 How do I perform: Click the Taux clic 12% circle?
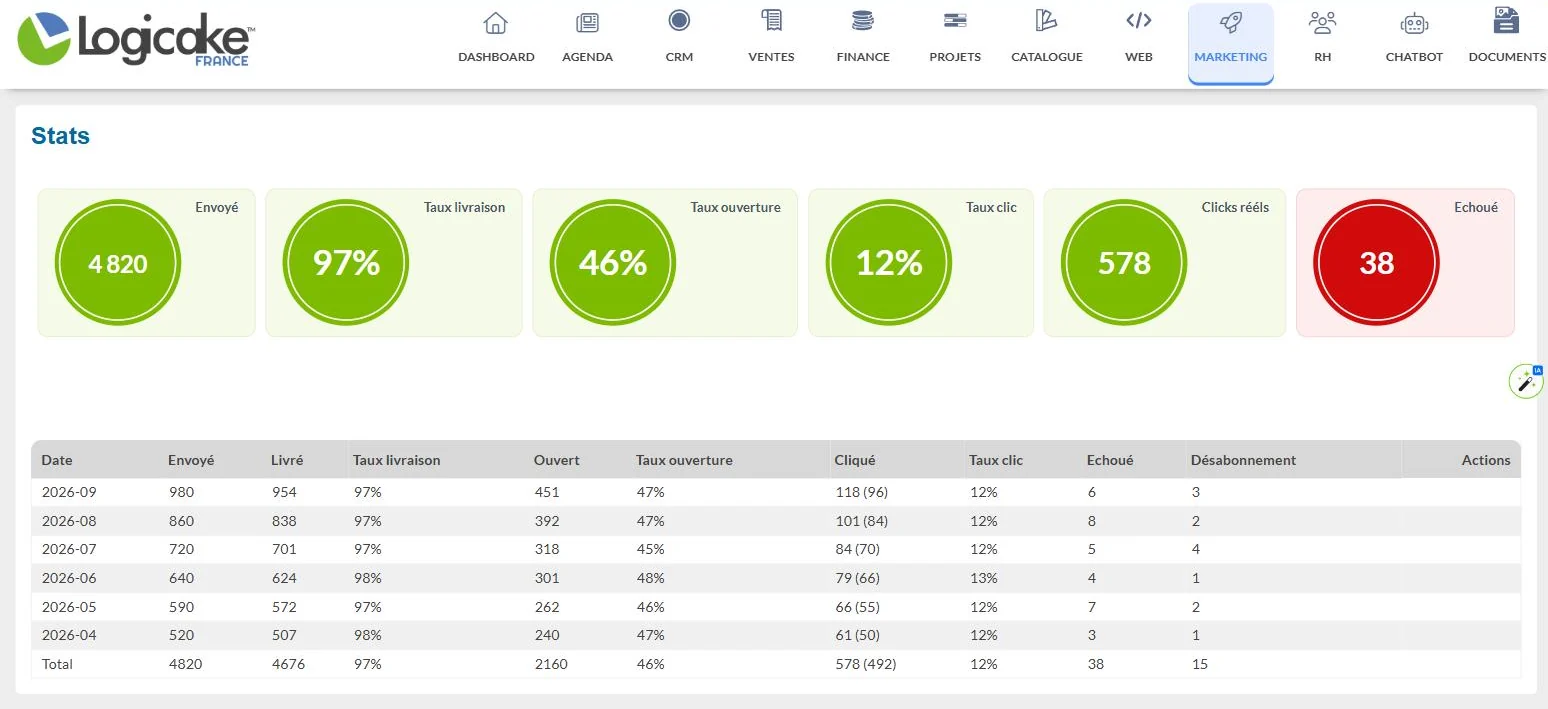click(889, 263)
